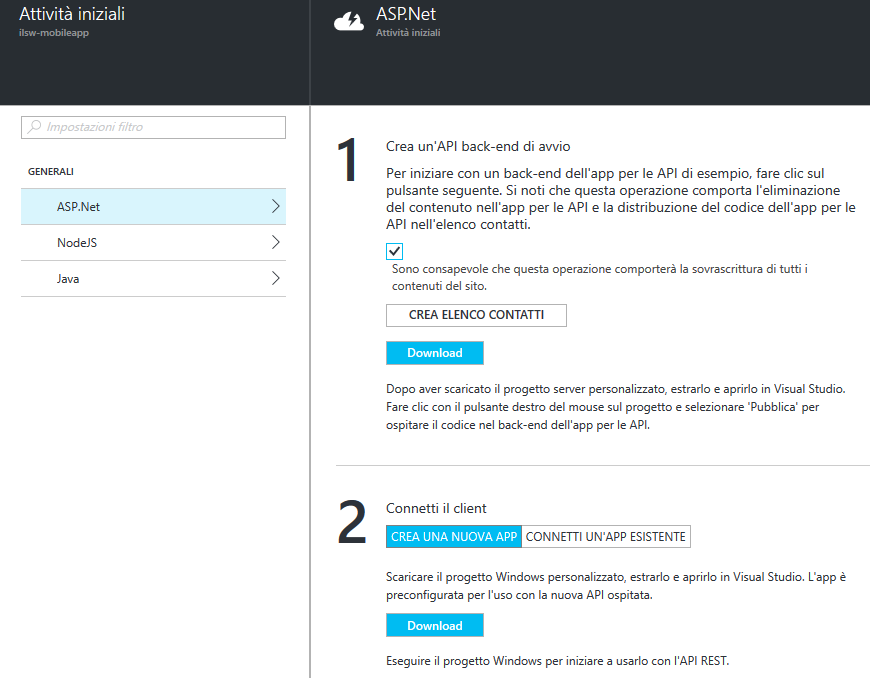Screen dimensions: 870x678
Task: Click the 'ilsw-mobileapp' subtitle
Action: (54, 33)
